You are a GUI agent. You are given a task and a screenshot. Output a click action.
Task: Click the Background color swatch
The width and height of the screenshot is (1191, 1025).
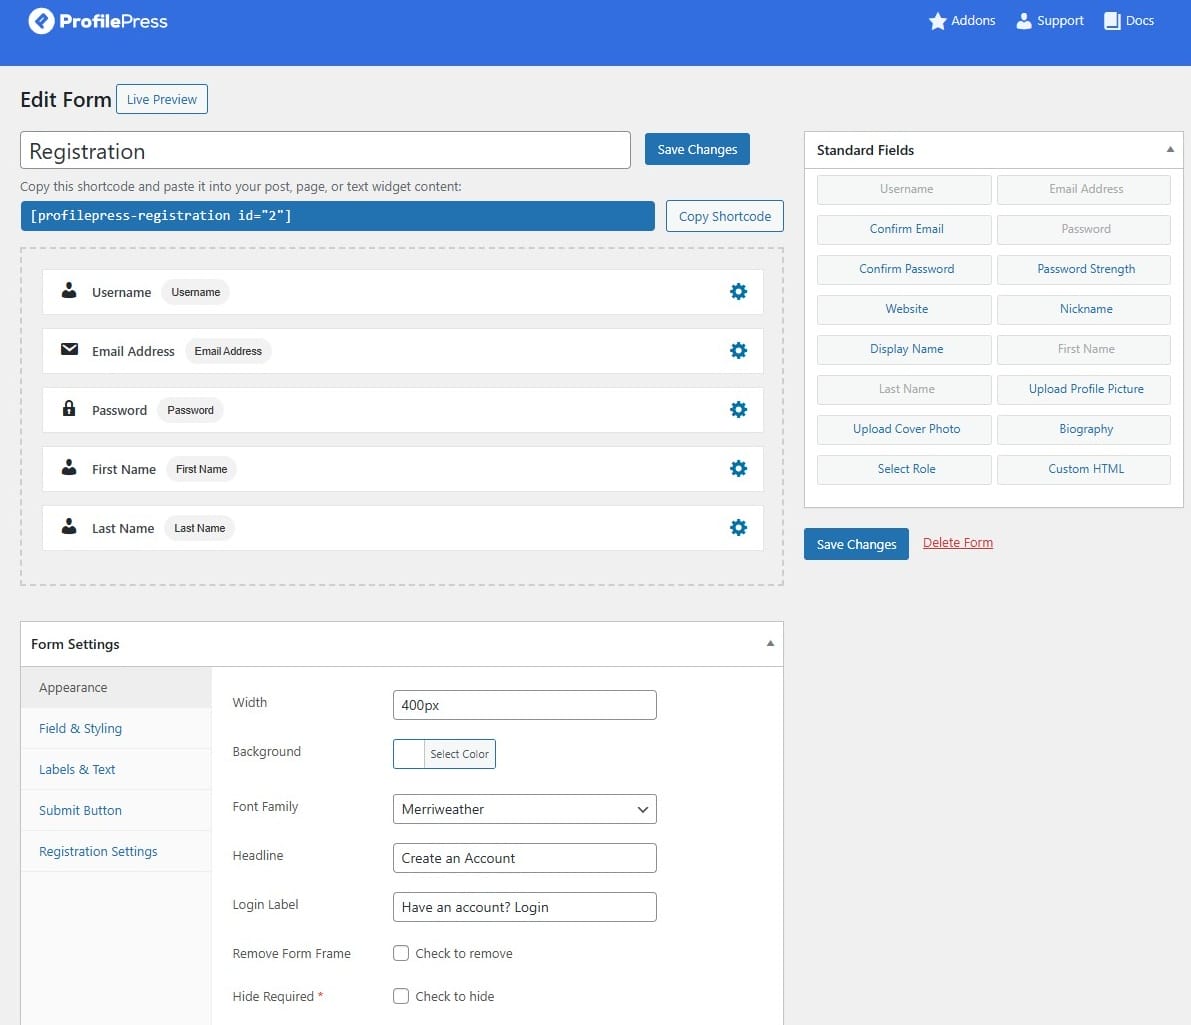(409, 754)
